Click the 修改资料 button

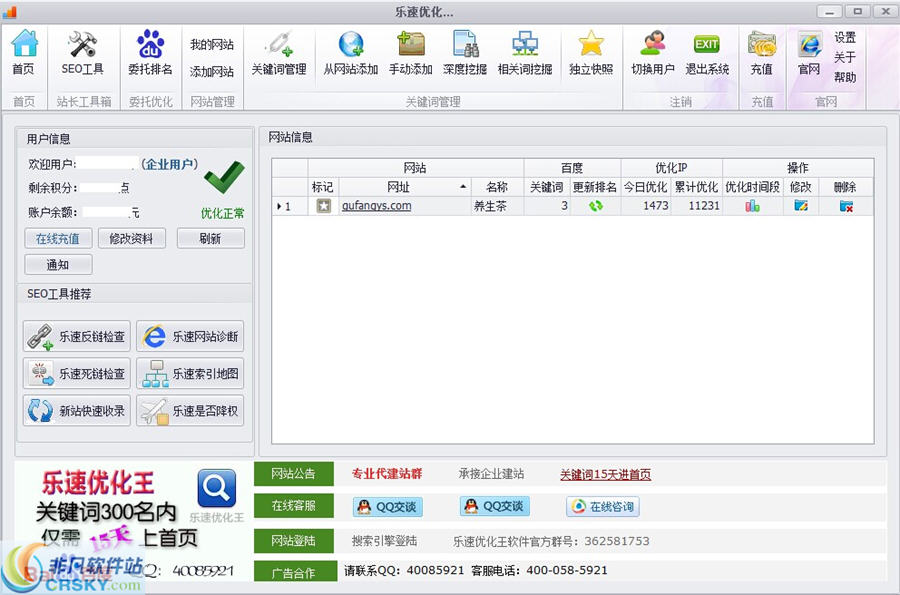(131, 239)
